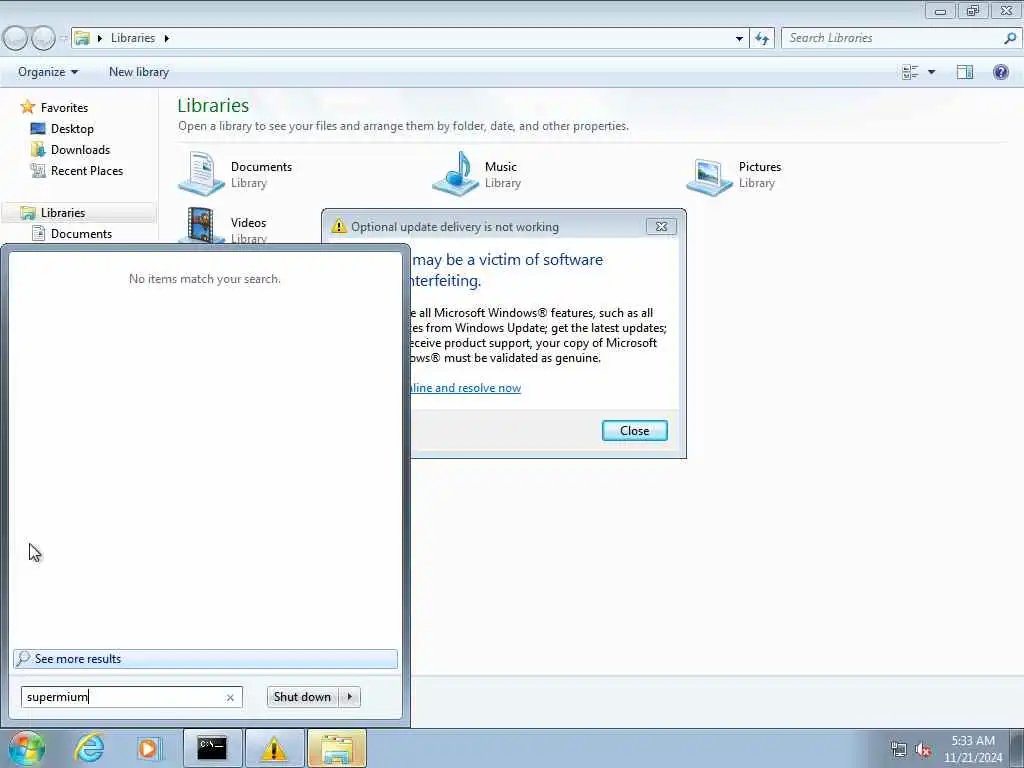The image size is (1024, 768).
Task: Open the Documents library icon
Action: (x=202, y=174)
